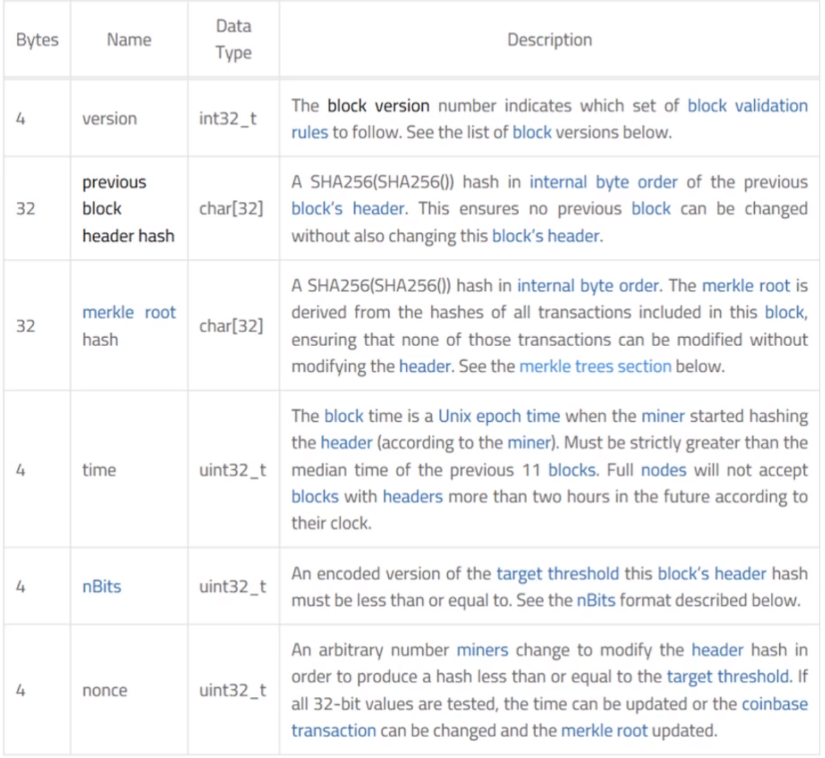Open the 'block validation rules' link
Screen dimensions: 825x758
point(747,106)
